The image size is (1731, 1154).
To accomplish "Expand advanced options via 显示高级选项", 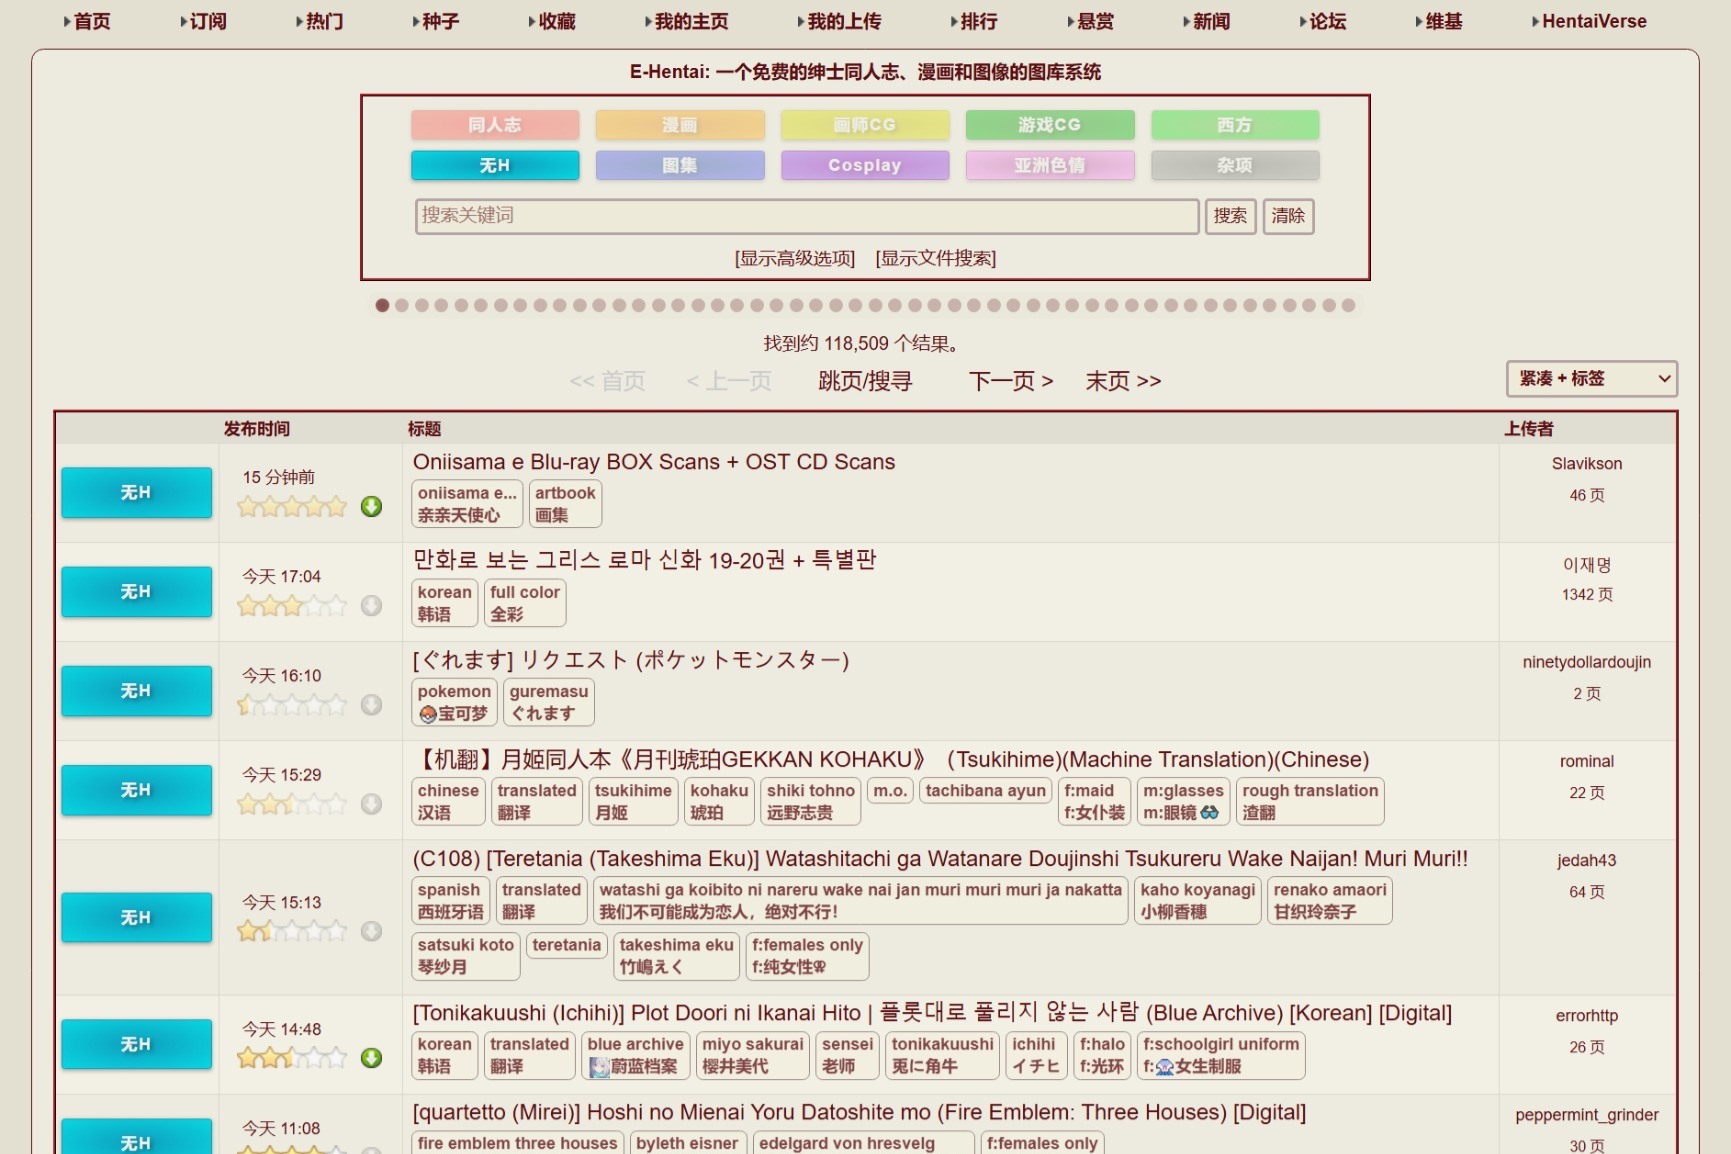I will [795, 258].
